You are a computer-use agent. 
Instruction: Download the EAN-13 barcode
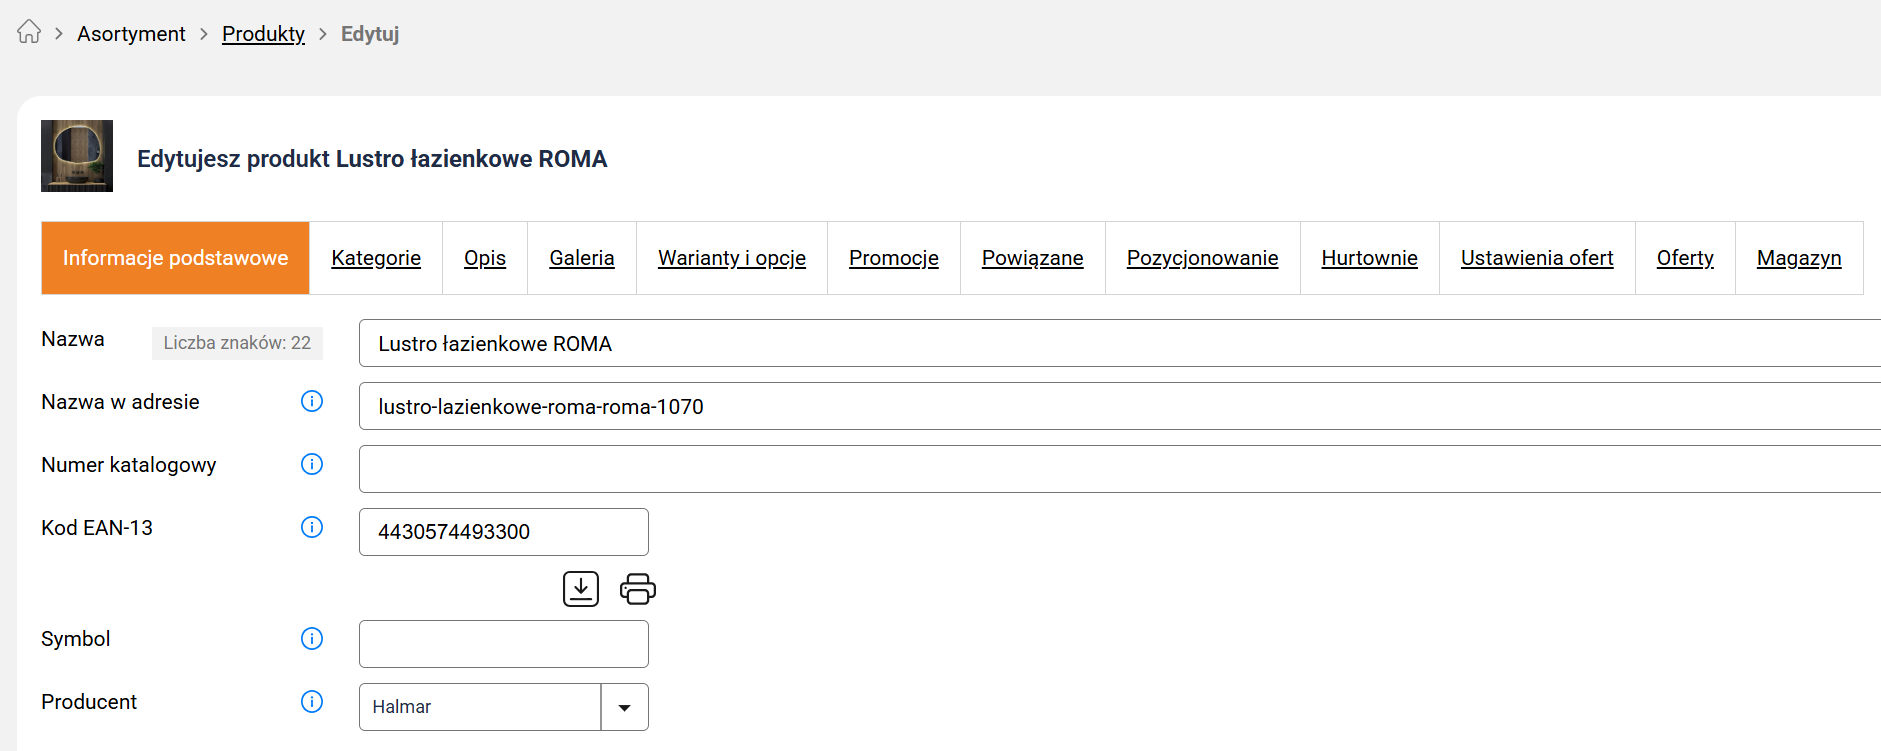click(580, 589)
